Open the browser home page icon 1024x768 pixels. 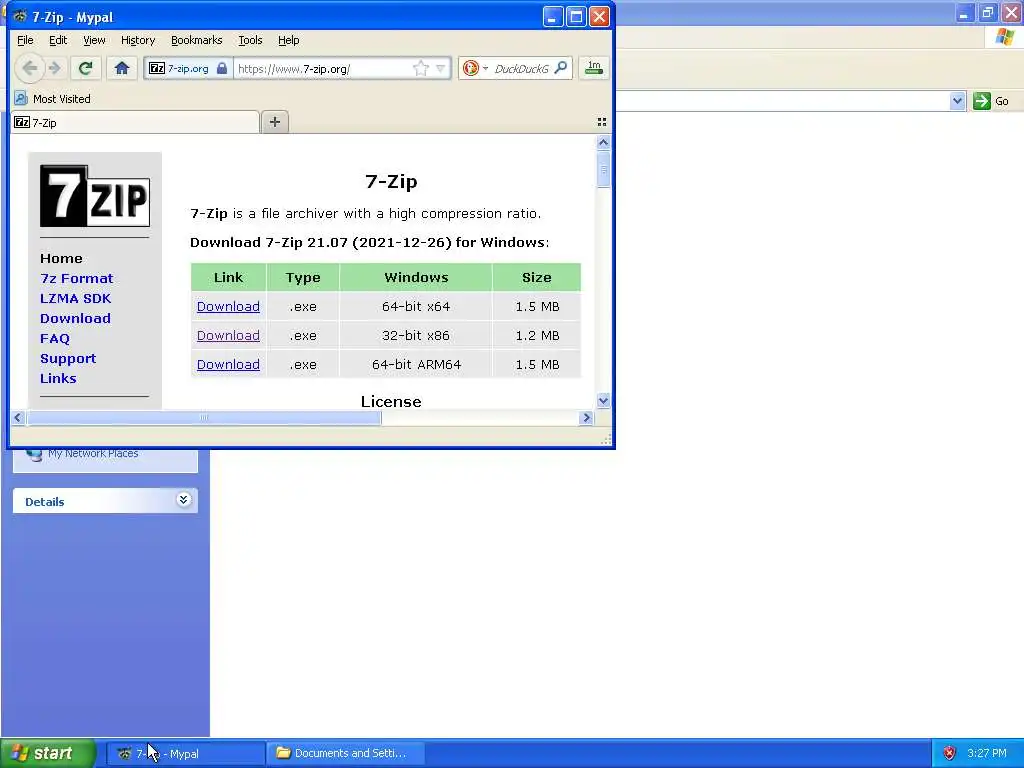tap(121, 68)
